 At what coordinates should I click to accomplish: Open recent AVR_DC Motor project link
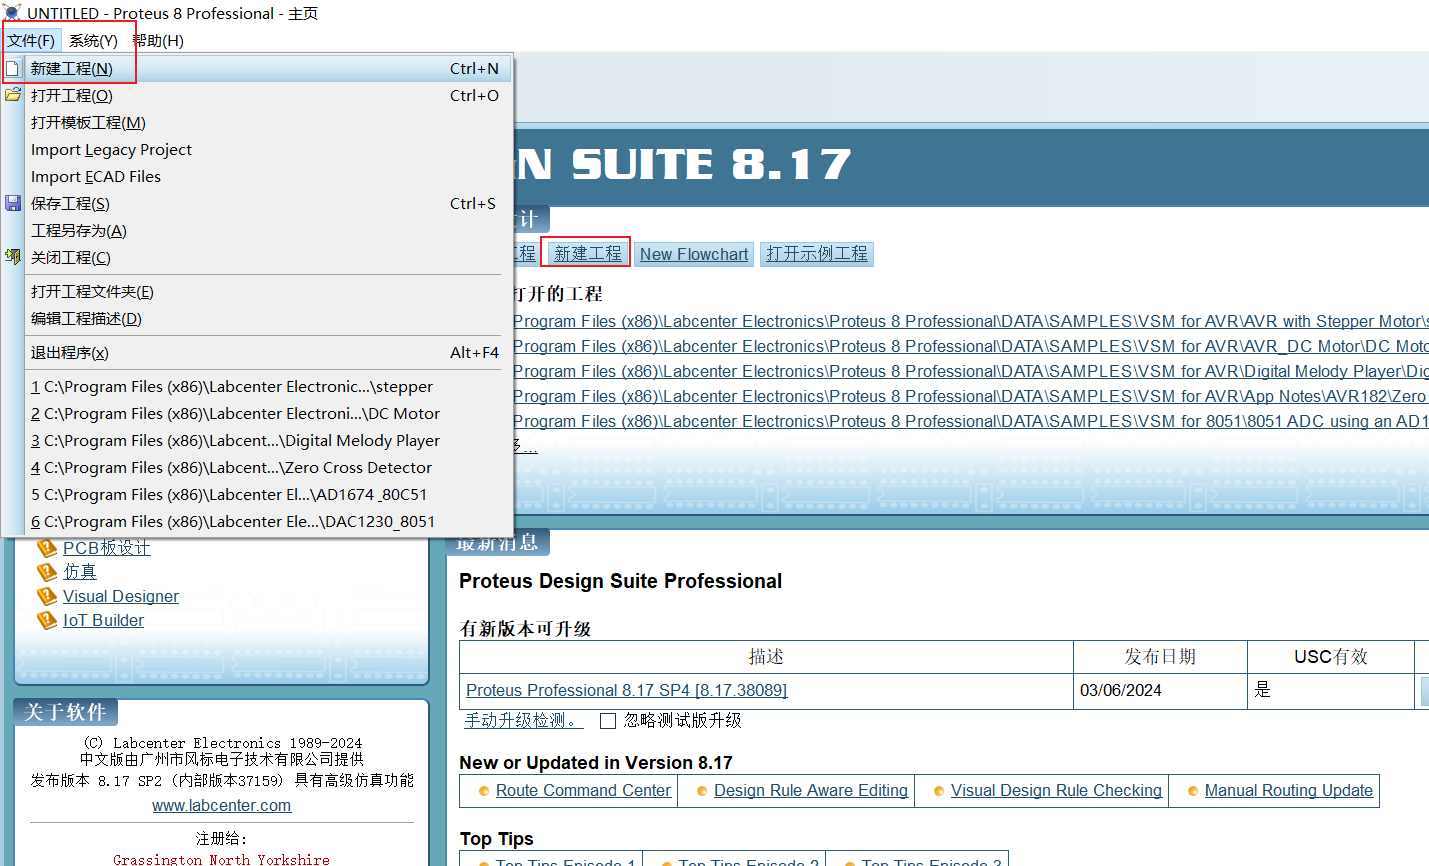(x=971, y=347)
